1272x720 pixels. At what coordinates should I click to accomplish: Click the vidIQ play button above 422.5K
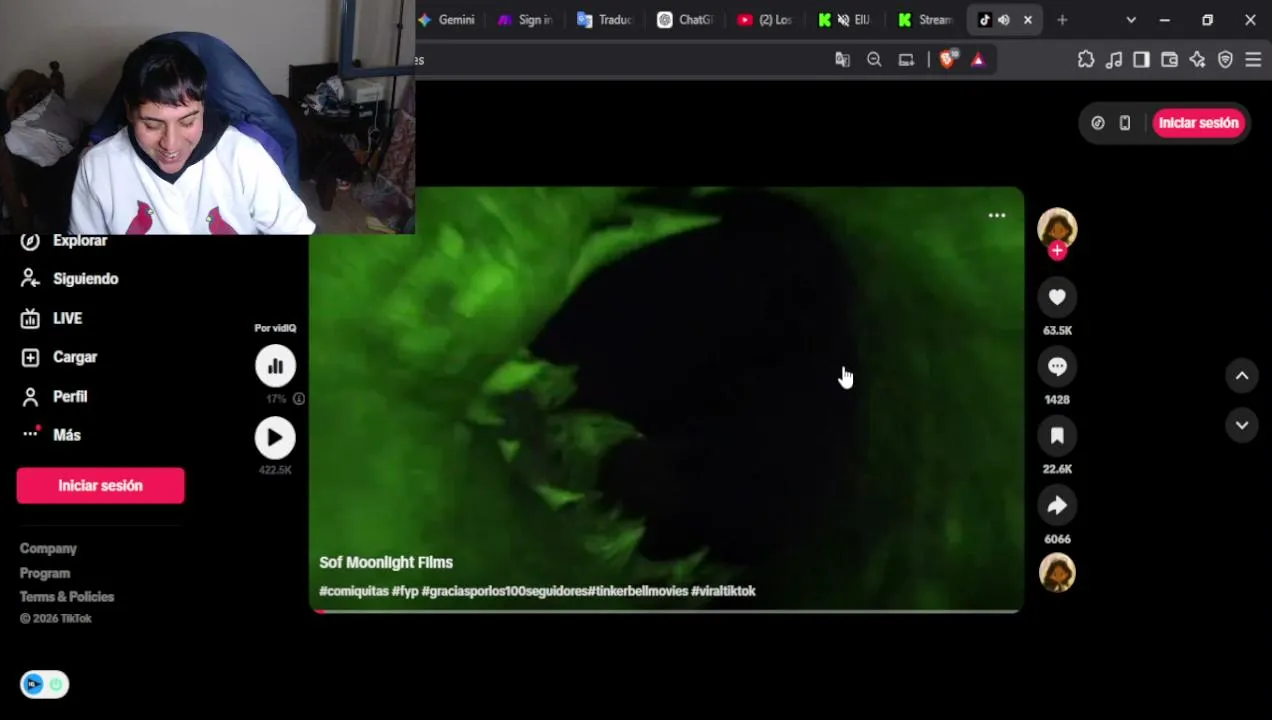point(275,438)
